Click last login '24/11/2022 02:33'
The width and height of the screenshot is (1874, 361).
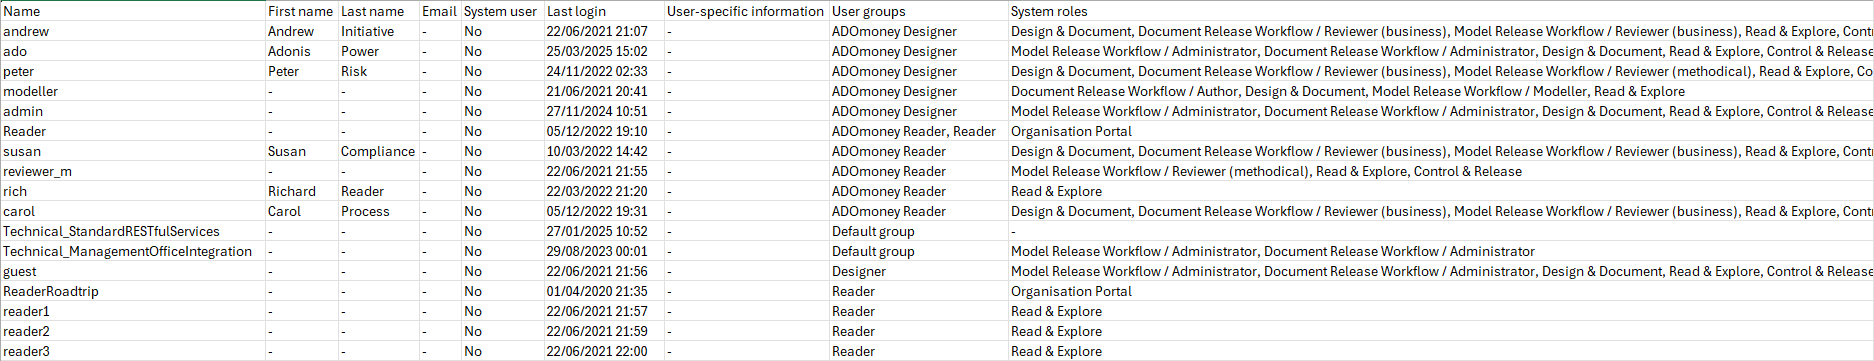[x=604, y=71]
